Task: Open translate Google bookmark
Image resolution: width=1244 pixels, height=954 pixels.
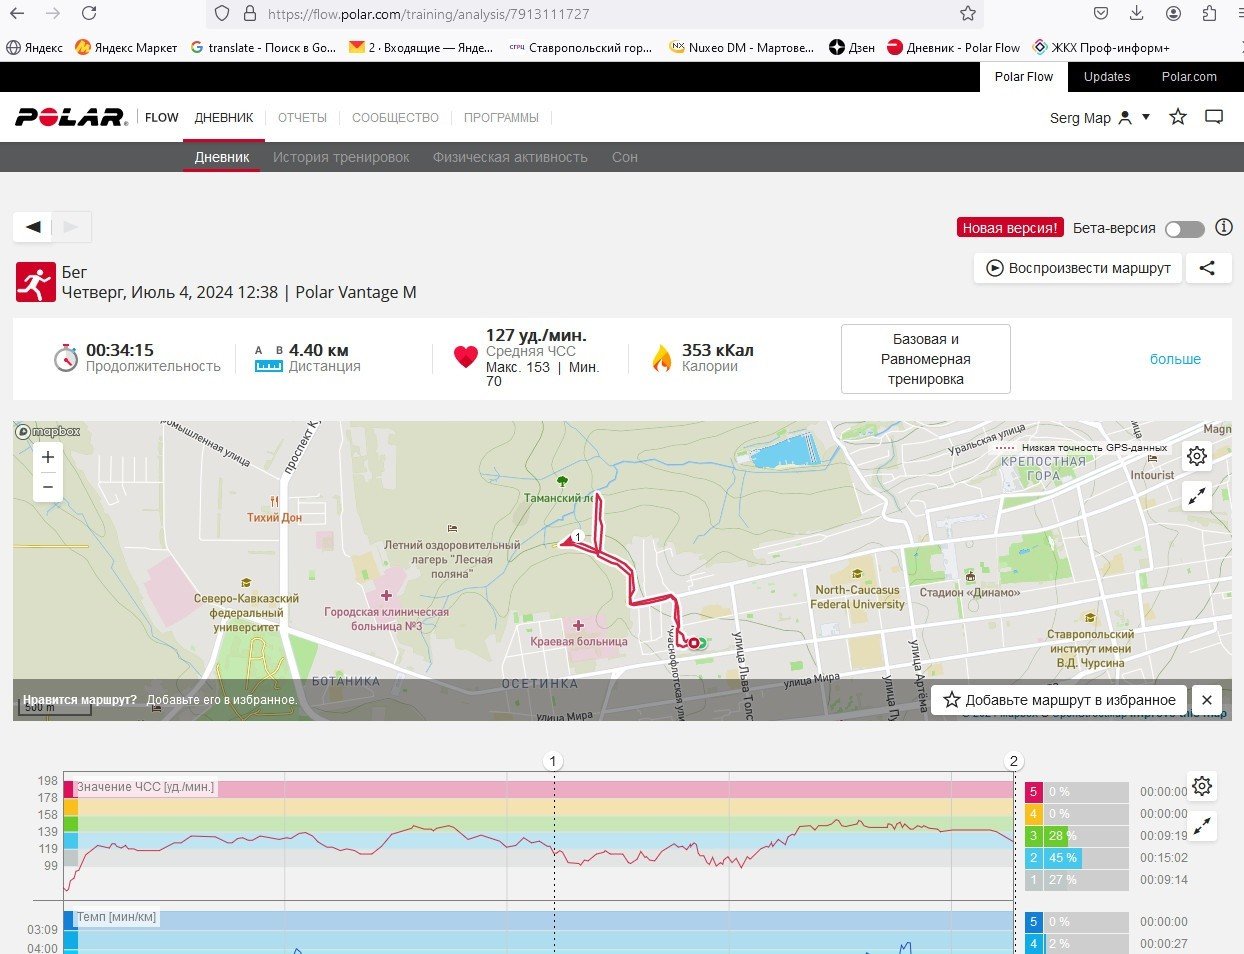Action: [263, 47]
